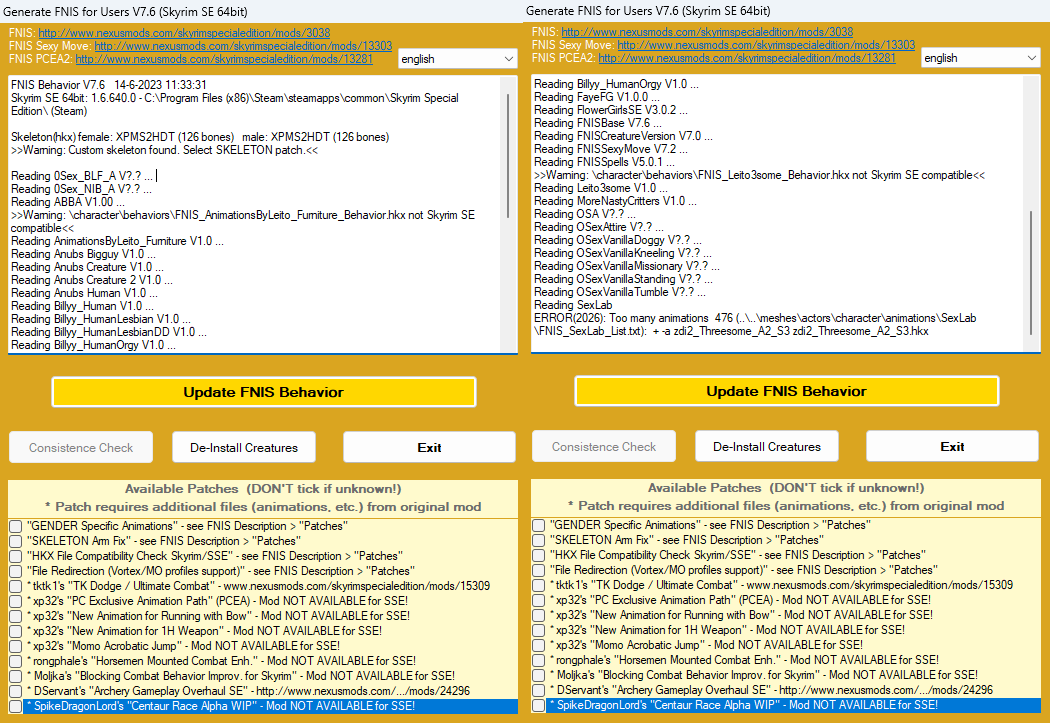The width and height of the screenshot is (1050, 723).
Task: Tick SKELETON Arm Fix checkbox, right window
Action: pyautogui.click(x=539, y=540)
